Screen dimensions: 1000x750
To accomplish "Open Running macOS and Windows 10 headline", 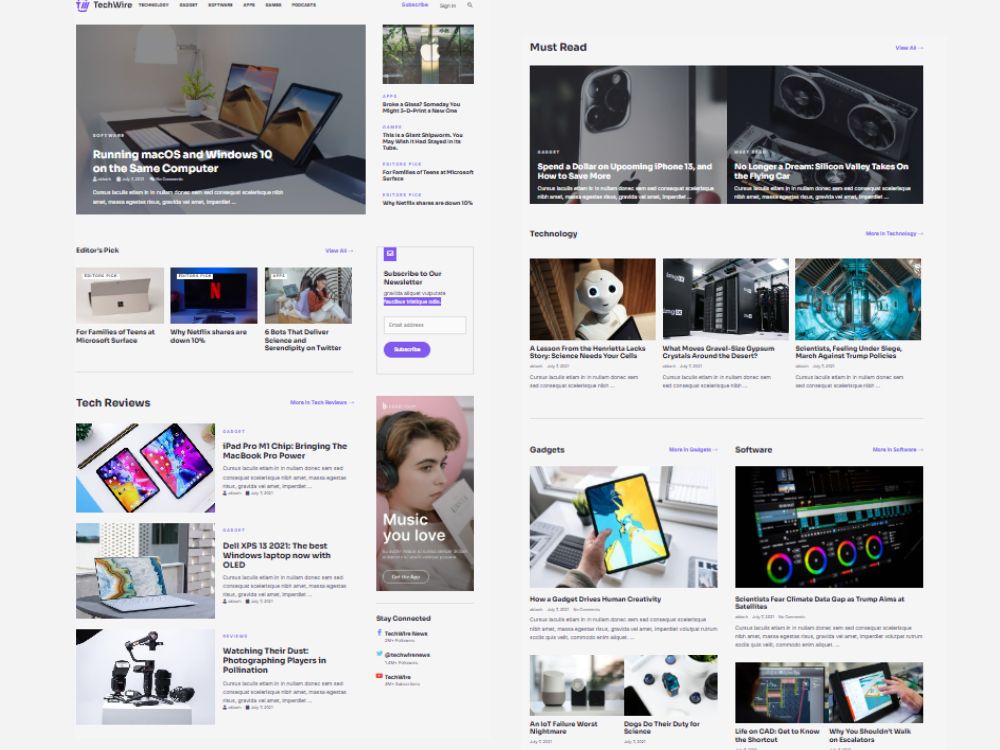I will pos(182,161).
